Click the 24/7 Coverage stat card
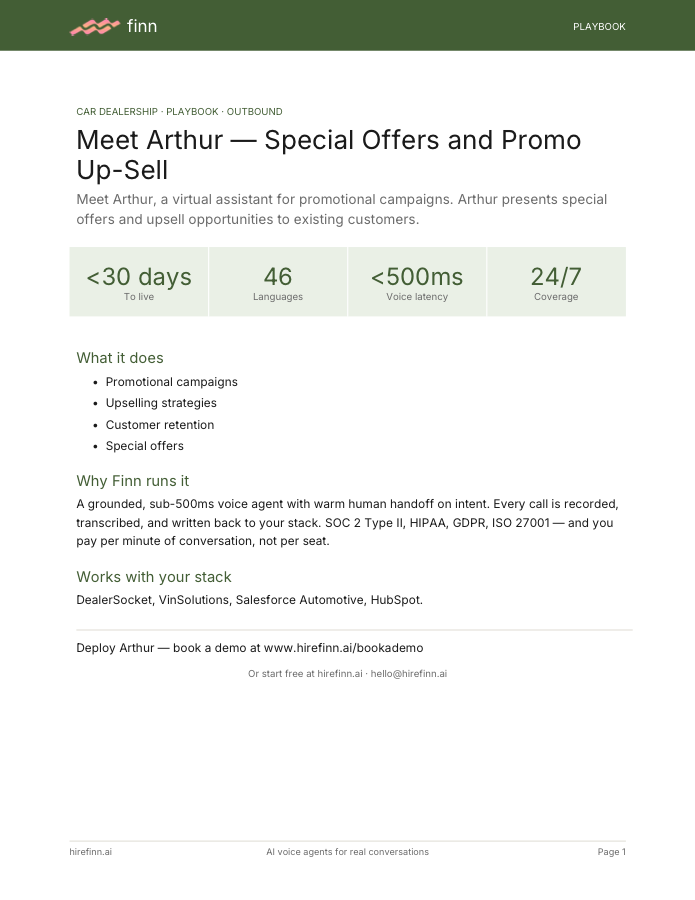The image size is (695, 900). 556,282
